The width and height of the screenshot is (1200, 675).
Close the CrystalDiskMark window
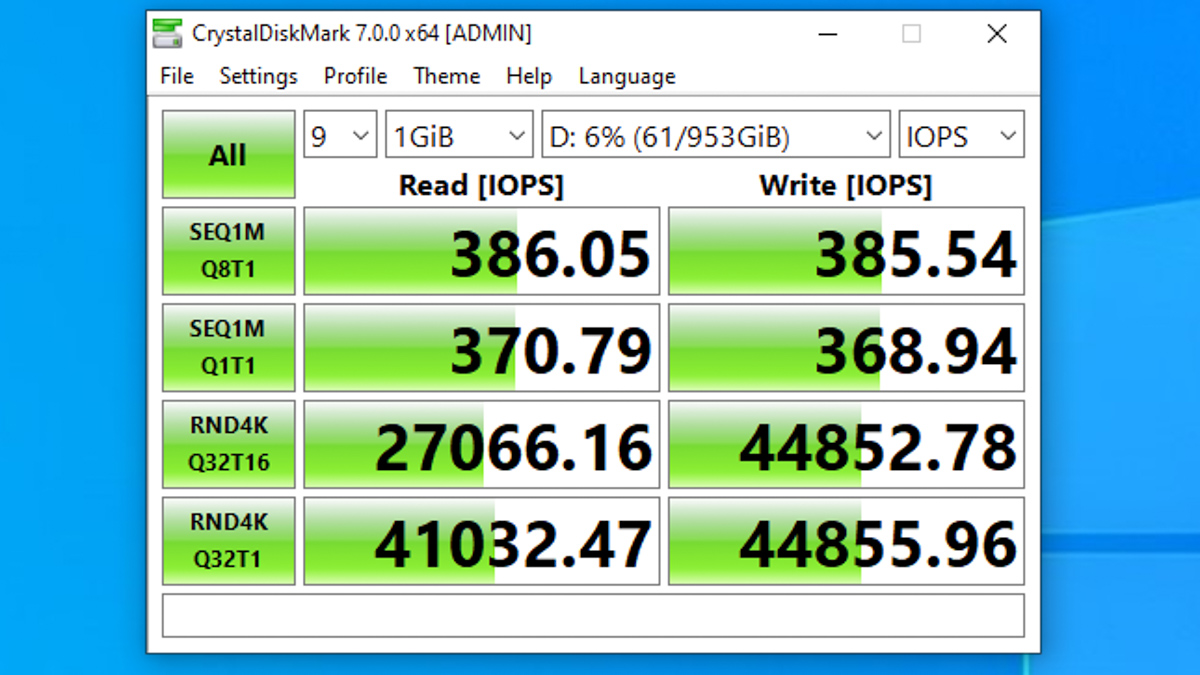pos(996,34)
